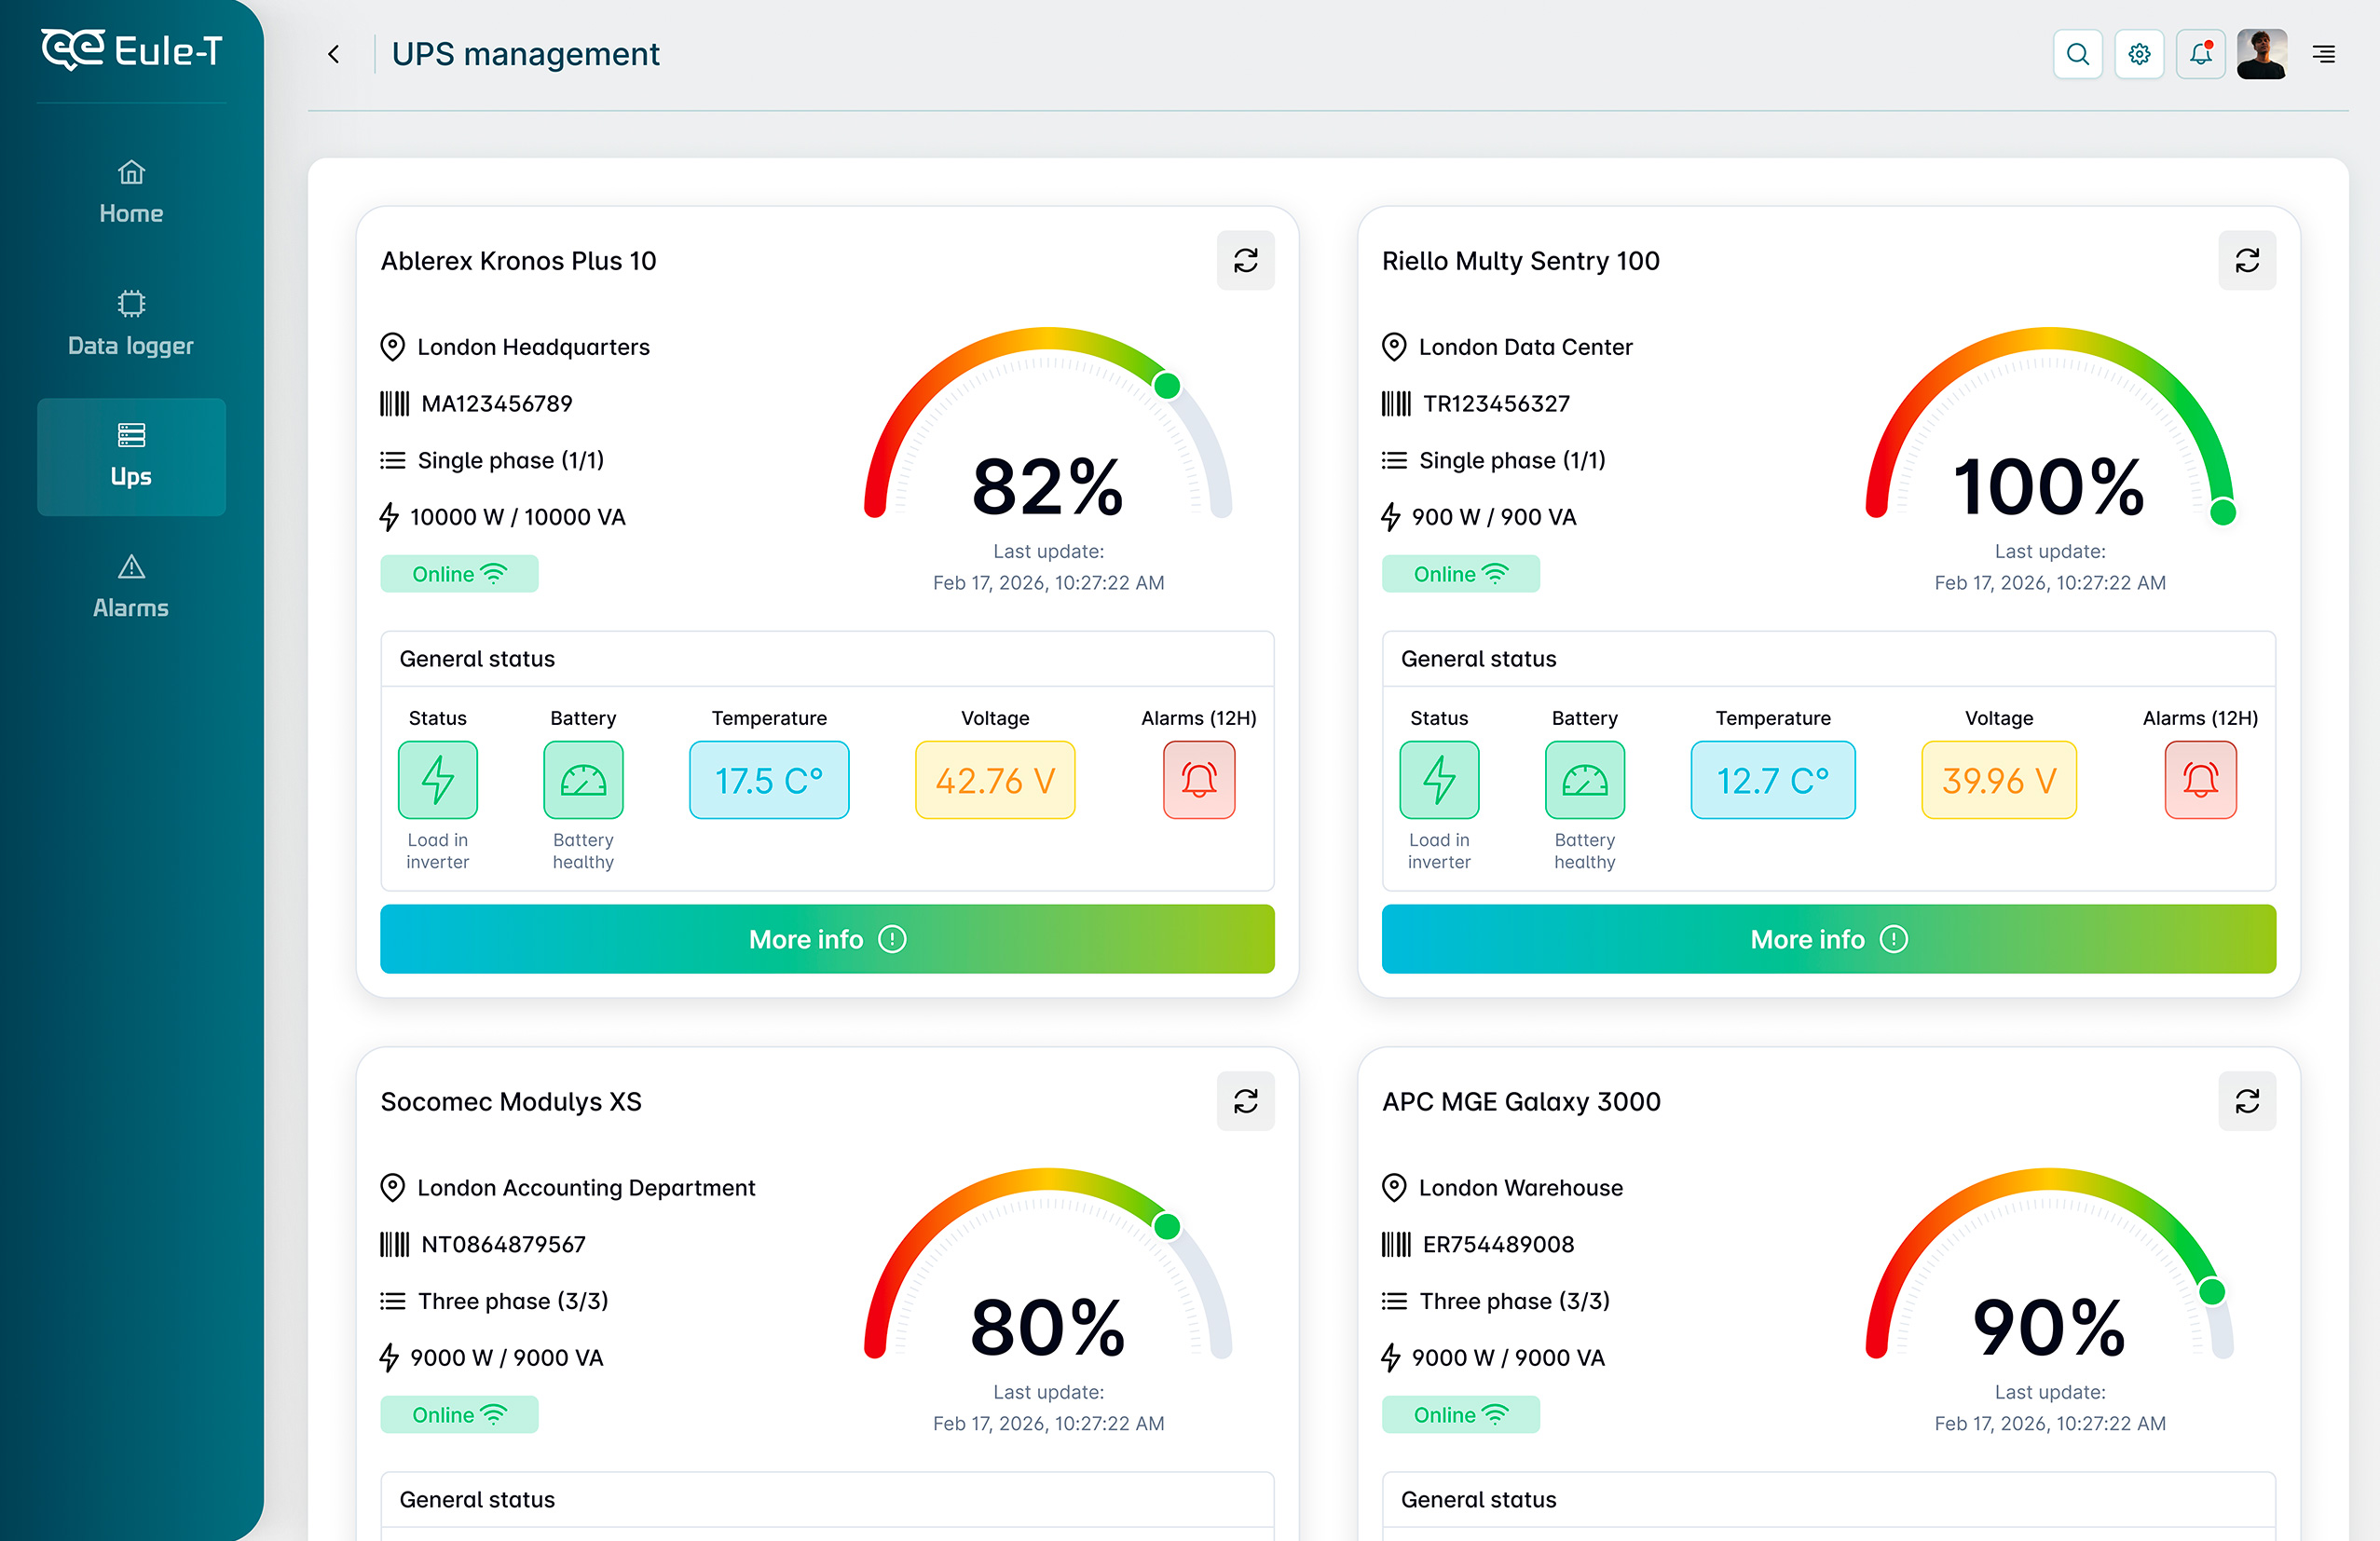The height and width of the screenshot is (1541, 2380).
Task: Click the search icon in header
Action: pyautogui.click(x=2077, y=54)
